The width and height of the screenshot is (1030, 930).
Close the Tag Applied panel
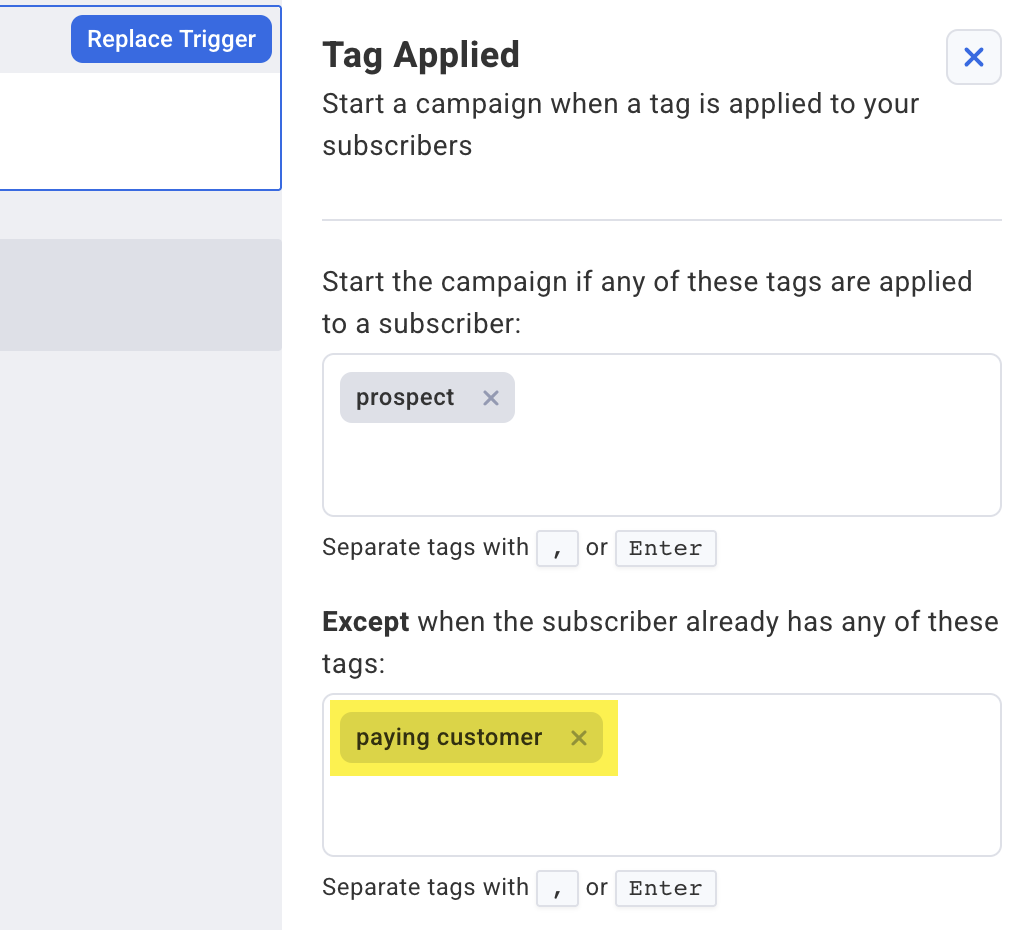(974, 57)
